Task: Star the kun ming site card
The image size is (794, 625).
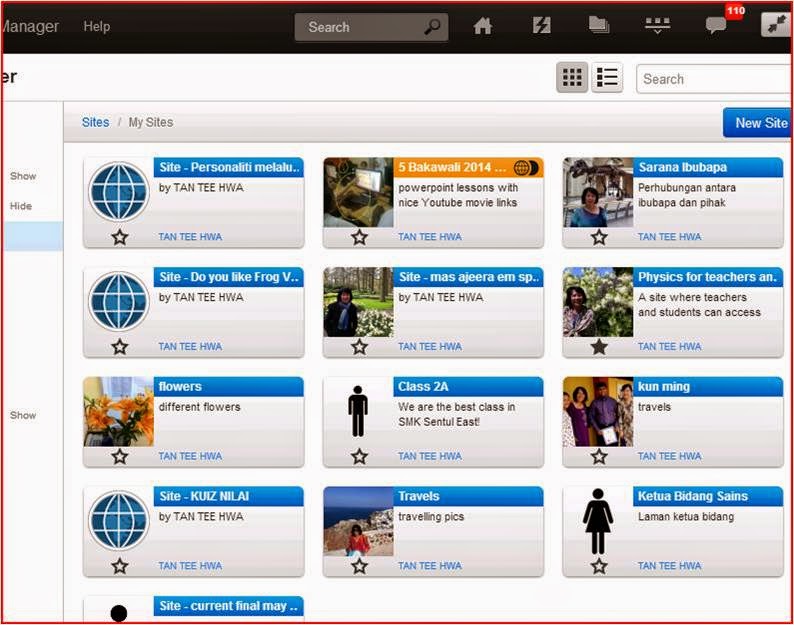Action: (599, 456)
